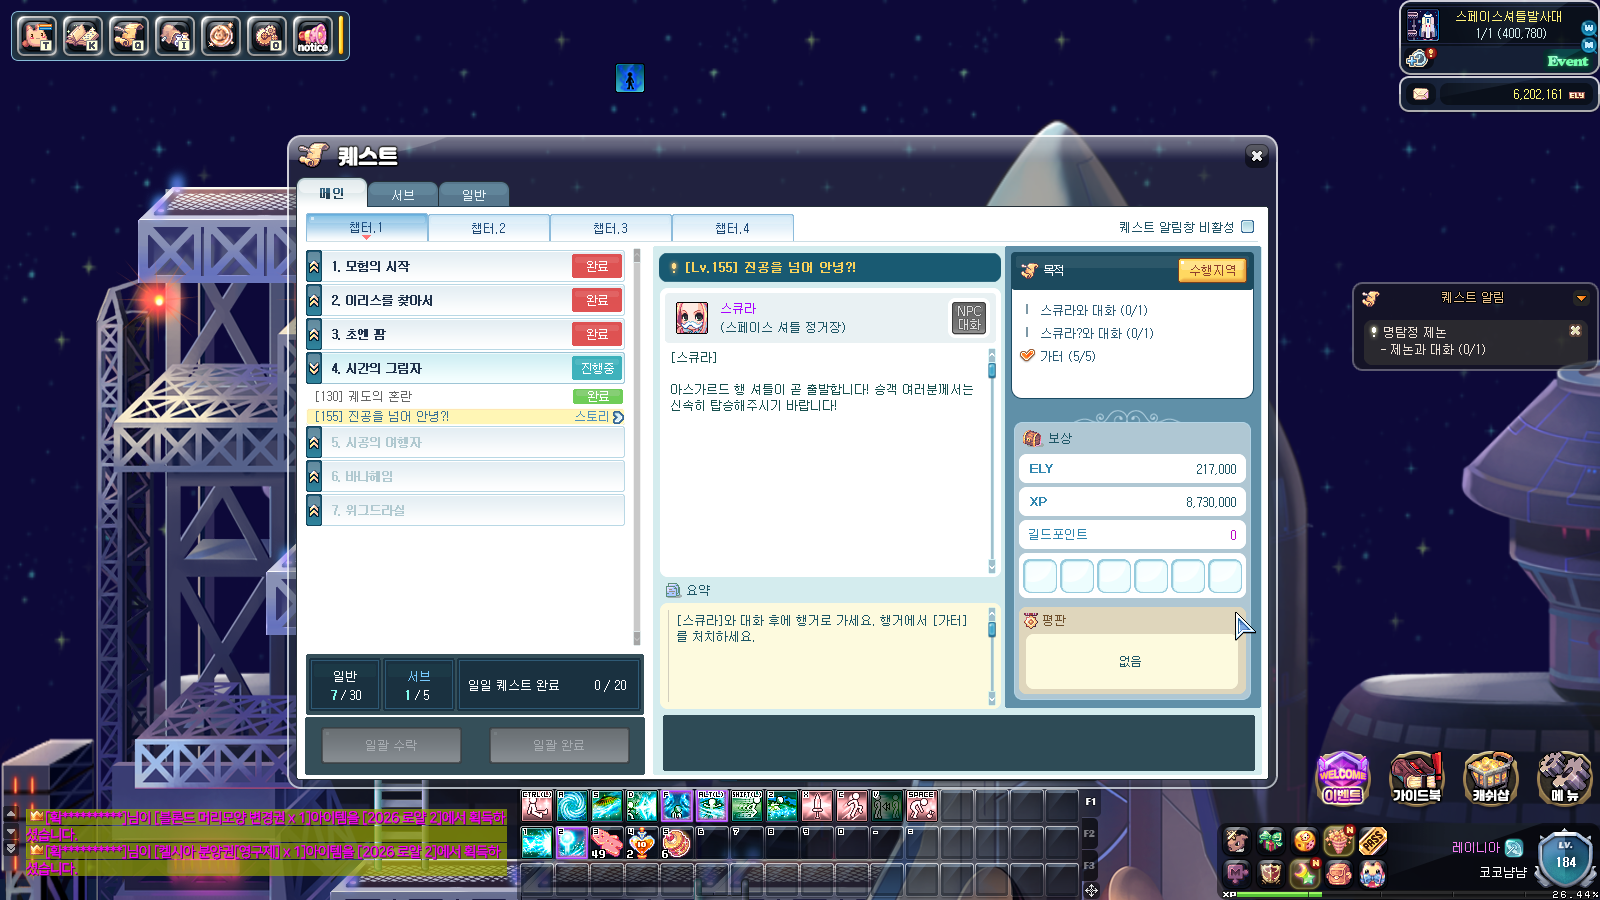Open the 캐쉬샵 cash shop icon
1600x900 pixels.
1490,778
